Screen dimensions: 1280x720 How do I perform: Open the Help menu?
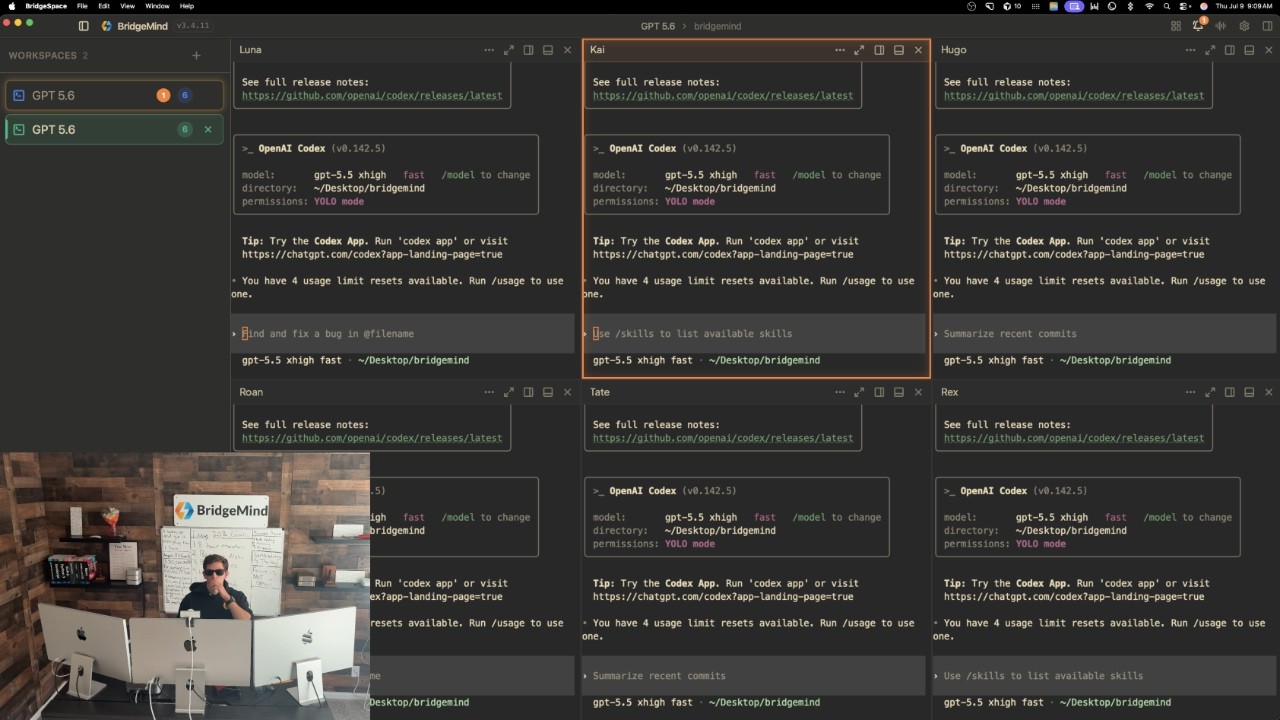click(x=187, y=6)
